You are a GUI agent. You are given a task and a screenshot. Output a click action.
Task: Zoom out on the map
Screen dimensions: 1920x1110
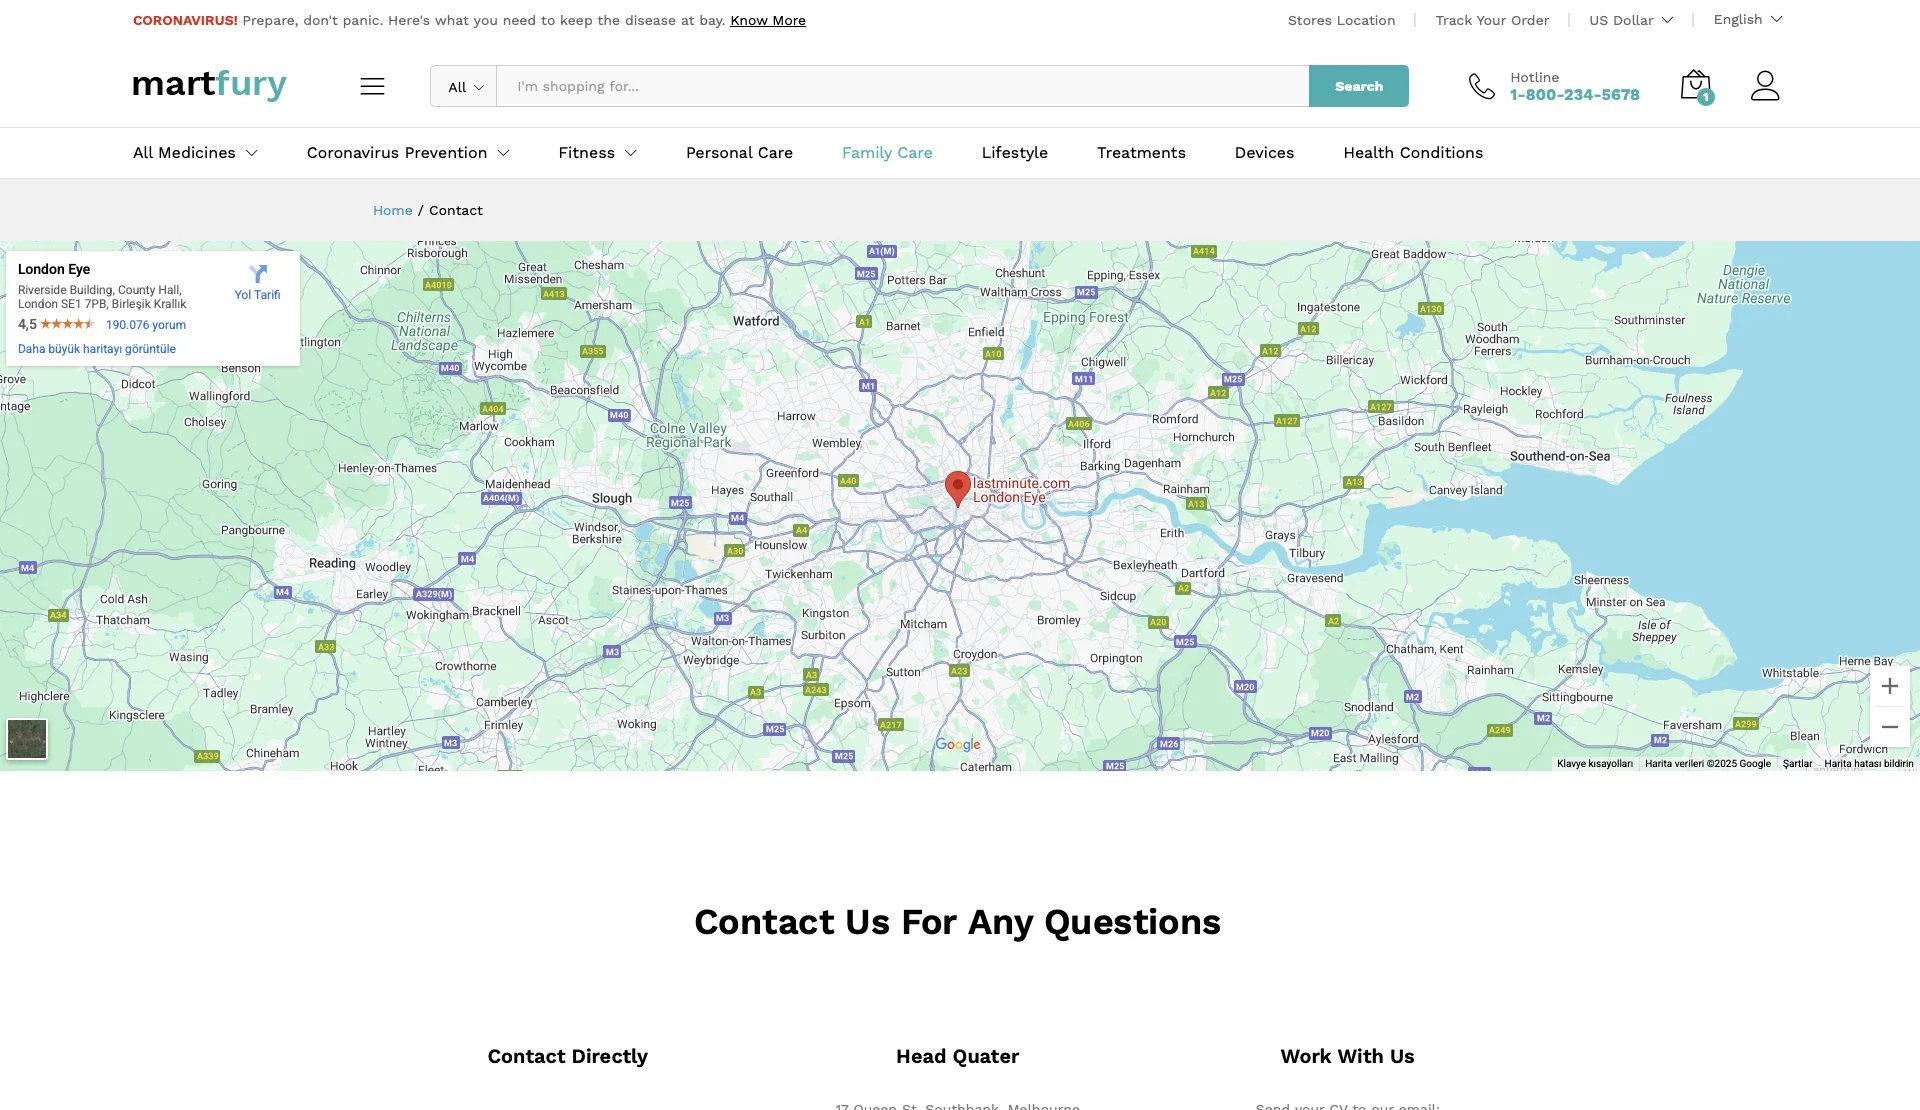[1889, 727]
